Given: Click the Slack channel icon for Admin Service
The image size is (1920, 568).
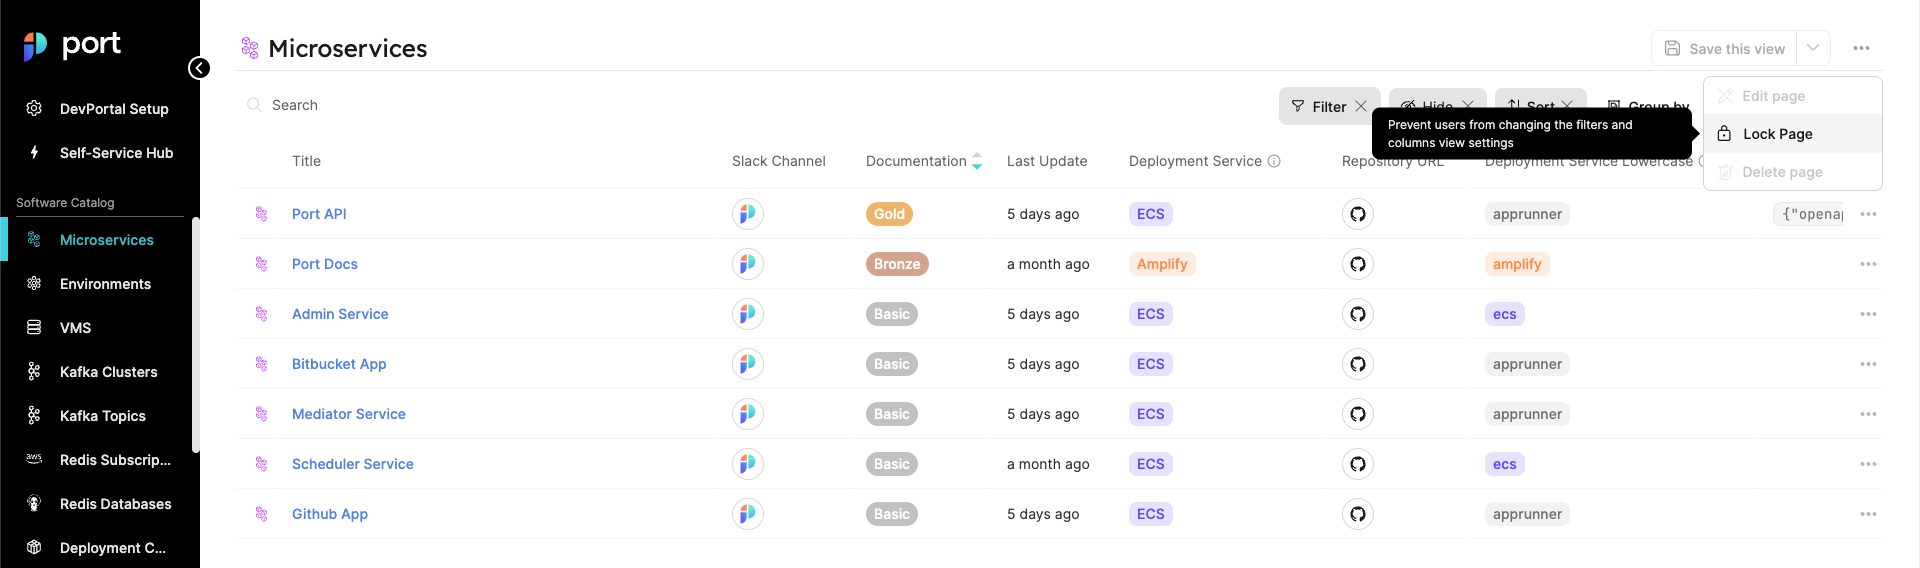Looking at the screenshot, I should pyautogui.click(x=748, y=314).
